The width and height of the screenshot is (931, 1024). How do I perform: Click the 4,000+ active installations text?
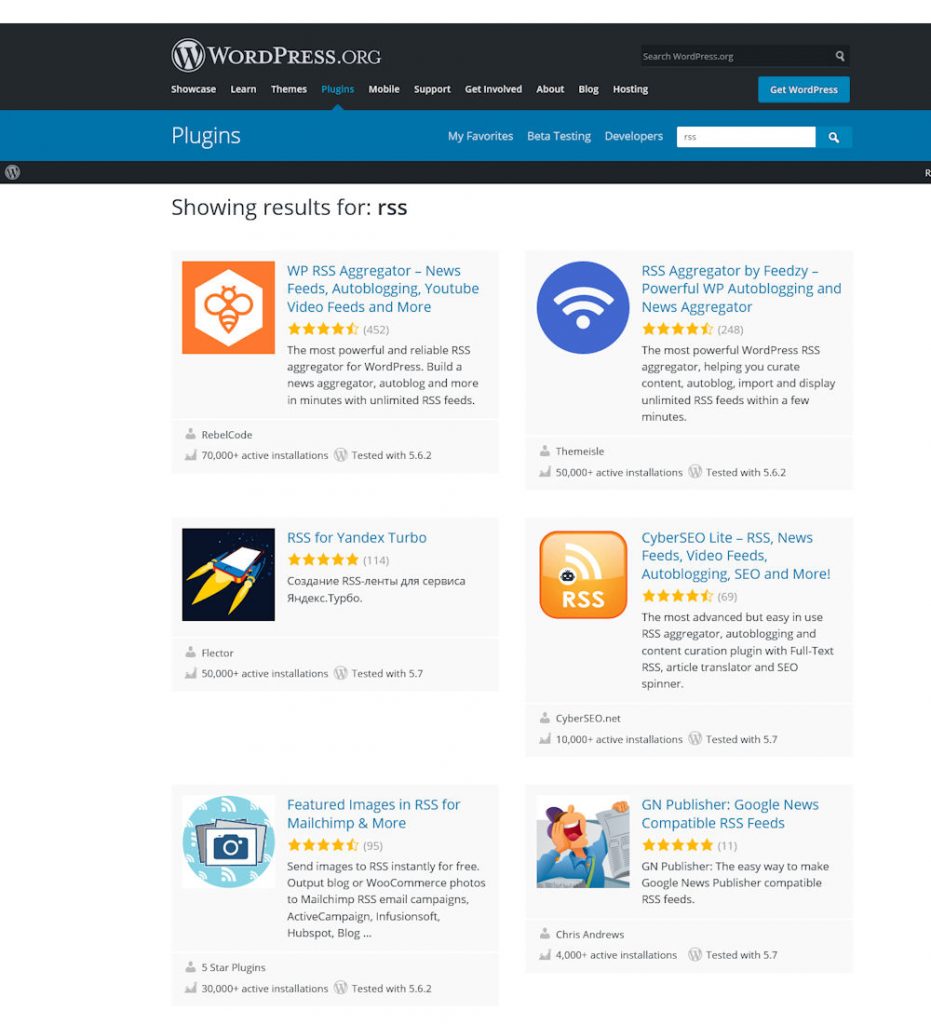click(616, 955)
